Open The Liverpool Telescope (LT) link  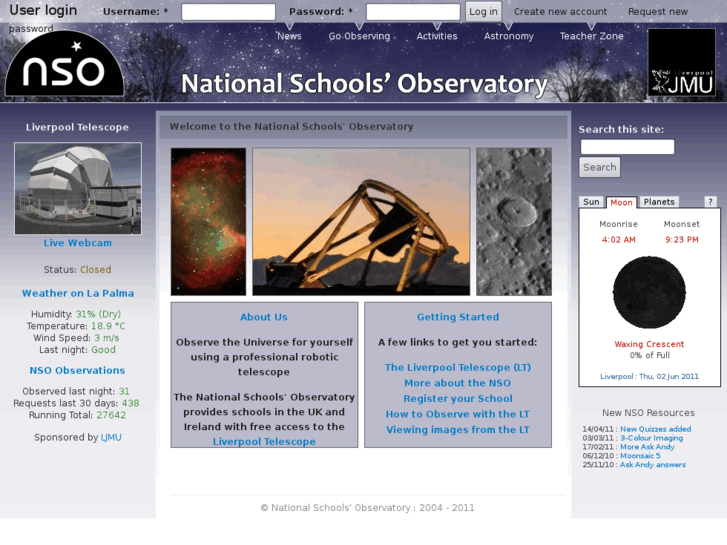pyautogui.click(x=458, y=367)
